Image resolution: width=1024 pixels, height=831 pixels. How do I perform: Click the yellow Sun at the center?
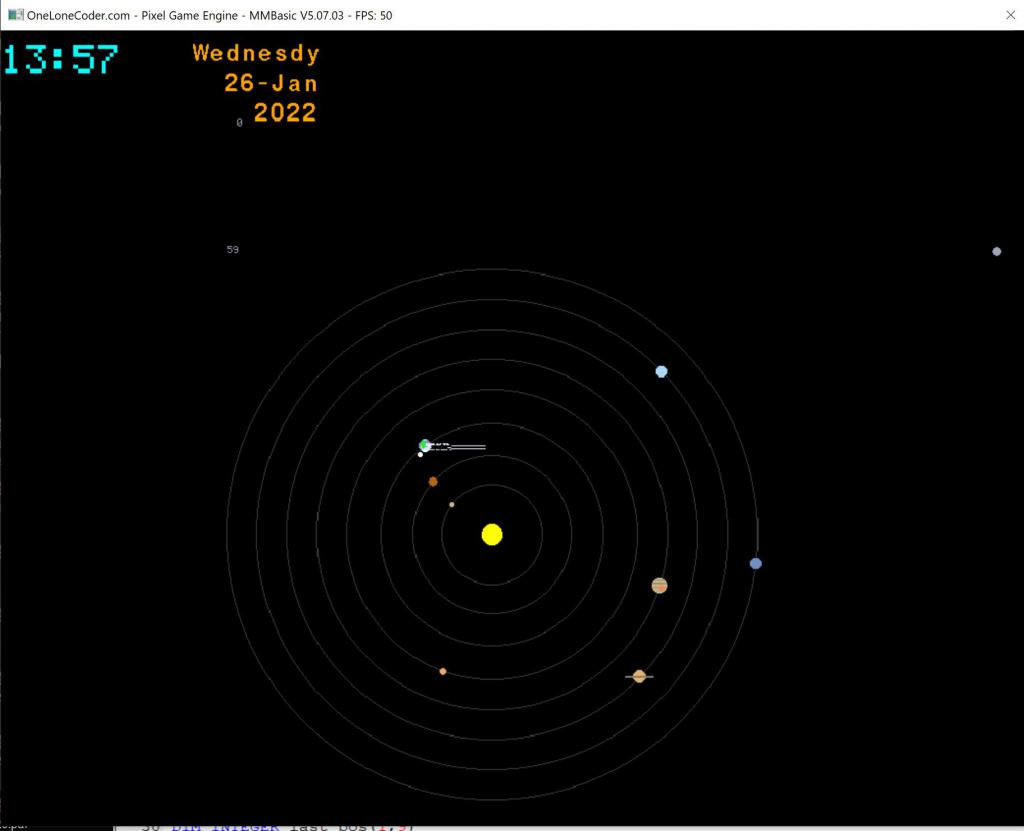click(491, 534)
